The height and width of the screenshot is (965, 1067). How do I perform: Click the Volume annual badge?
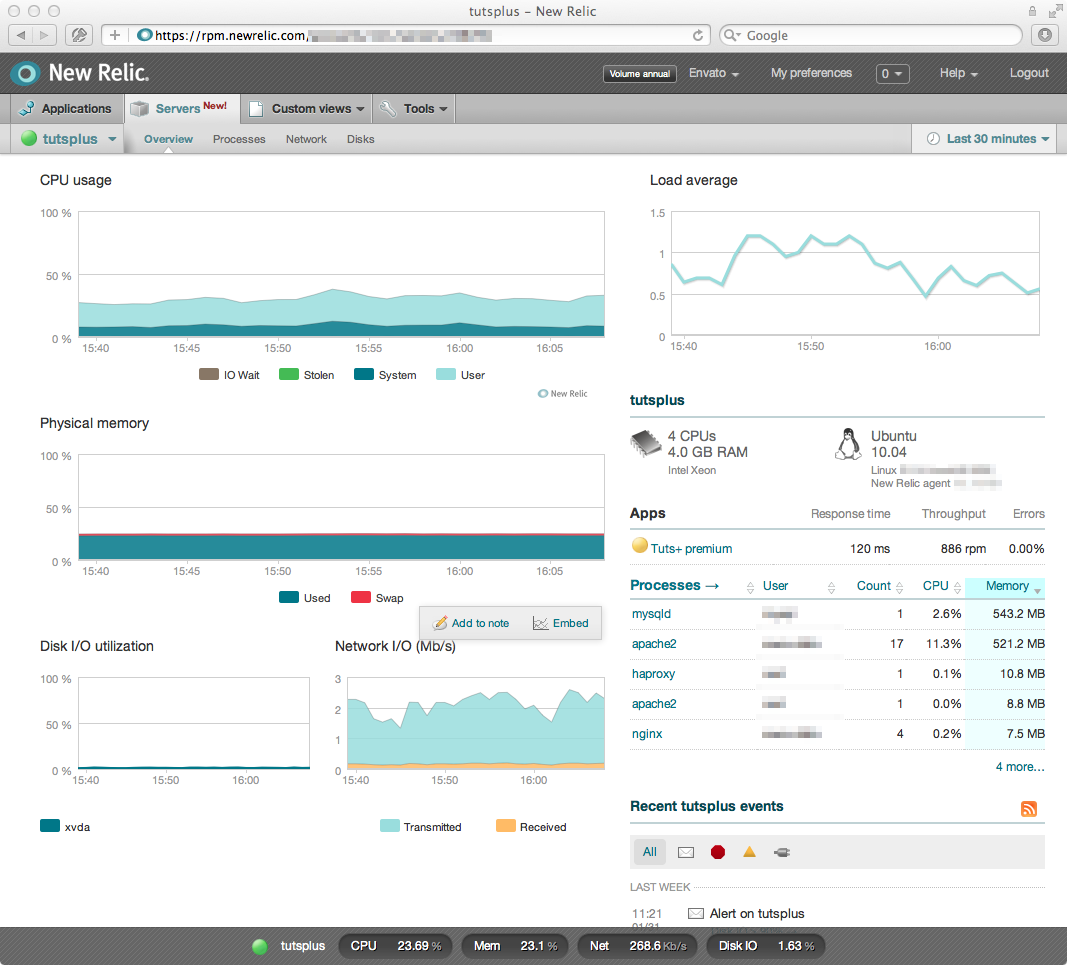tap(639, 73)
